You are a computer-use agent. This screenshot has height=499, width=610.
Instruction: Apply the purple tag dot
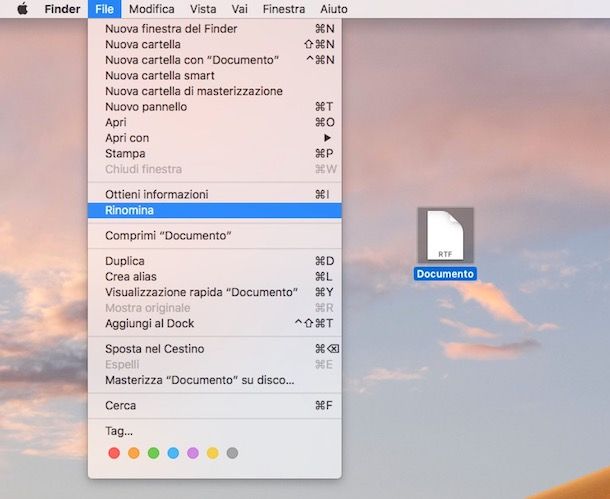click(193, 453)
